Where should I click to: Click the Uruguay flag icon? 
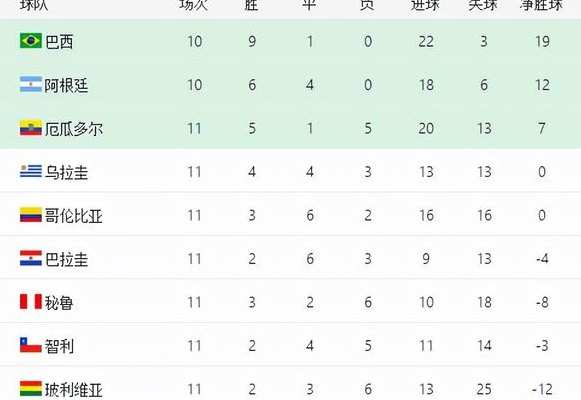[31, 171]
